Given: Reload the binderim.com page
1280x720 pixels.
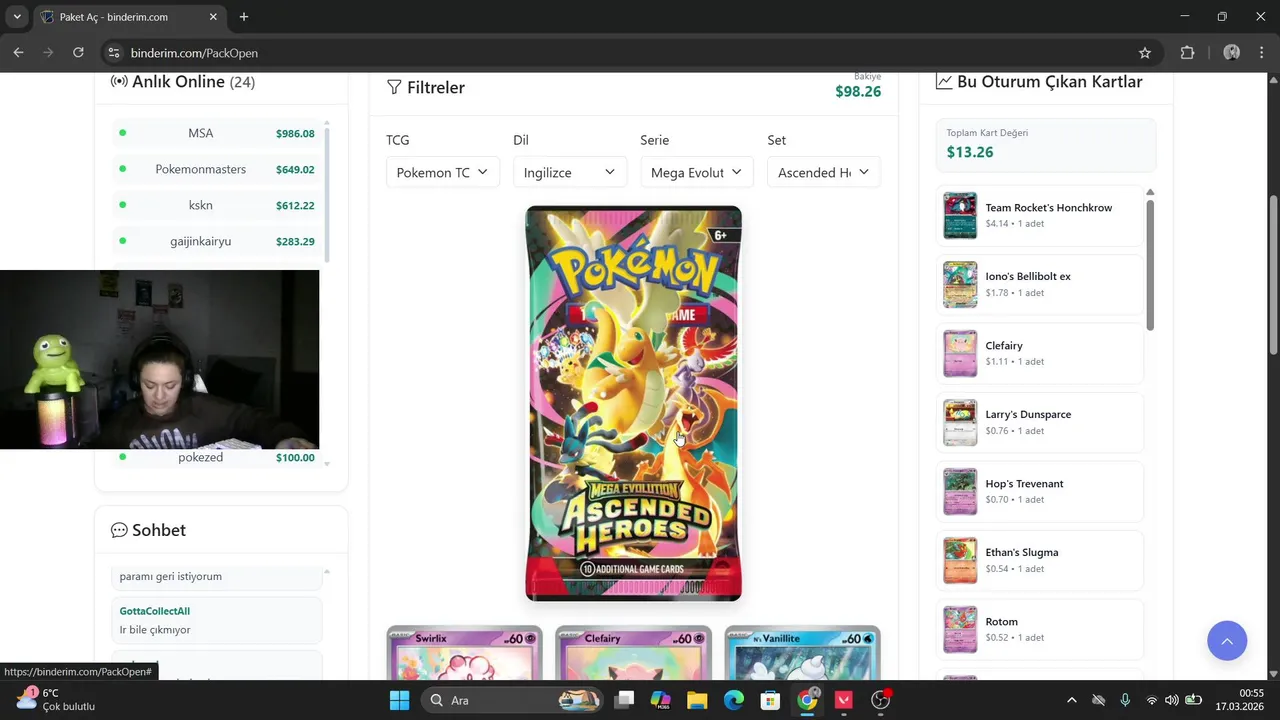Looking at the screenshot, I should (x=78, y=53).
